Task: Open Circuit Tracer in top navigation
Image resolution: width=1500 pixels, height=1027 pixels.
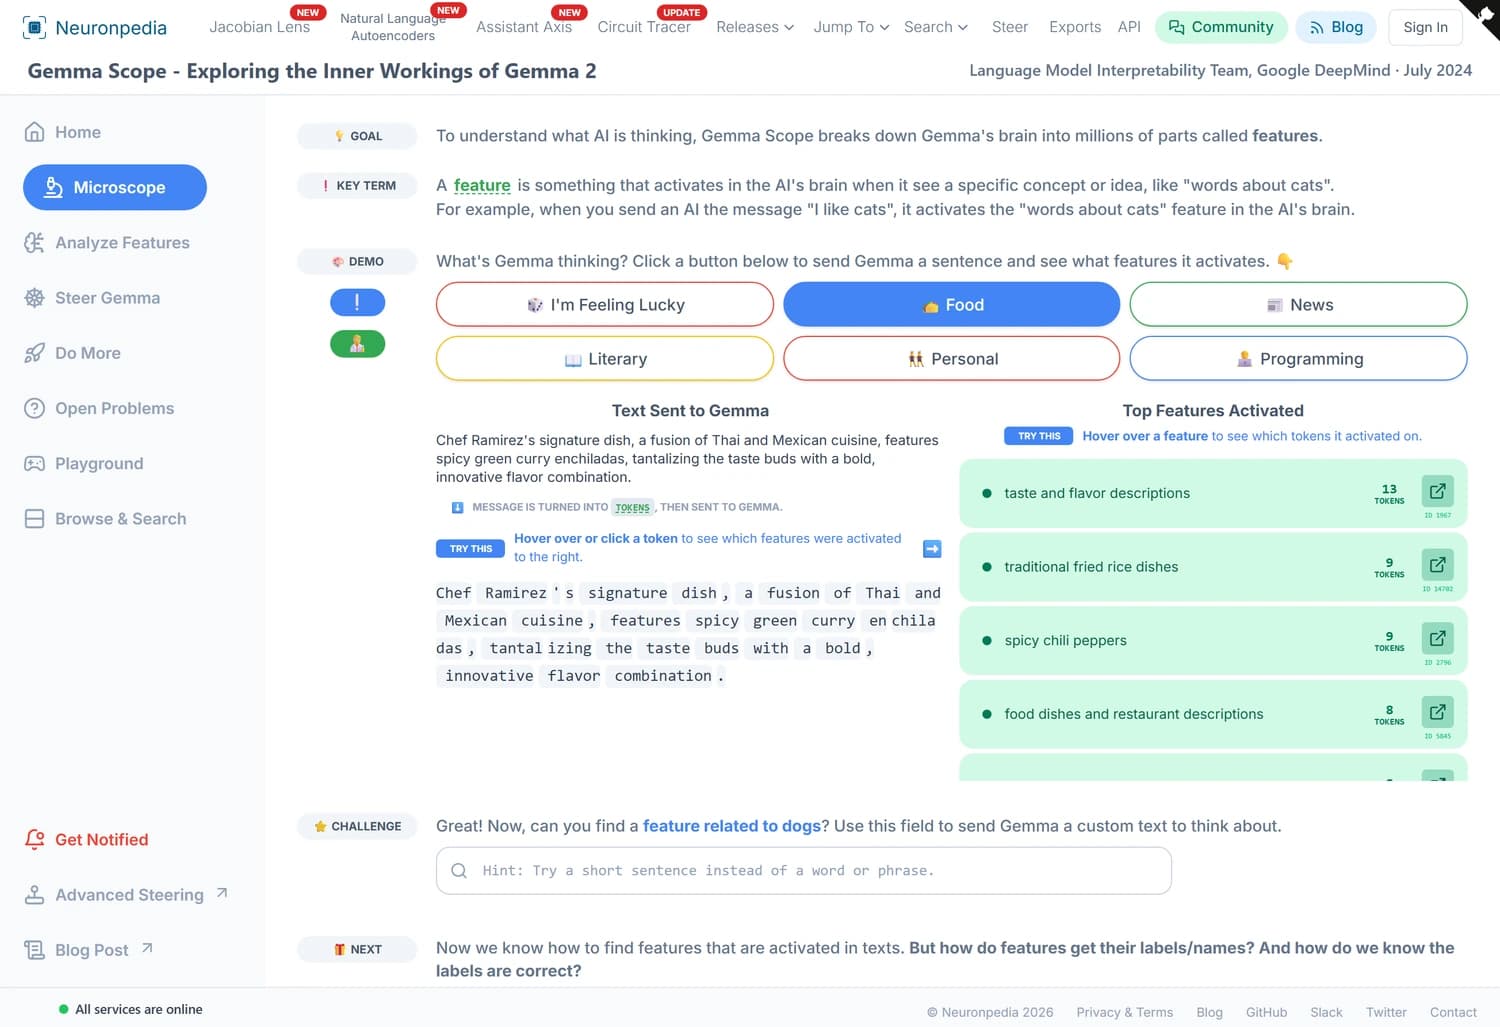Action: click(x=644, y=27)
